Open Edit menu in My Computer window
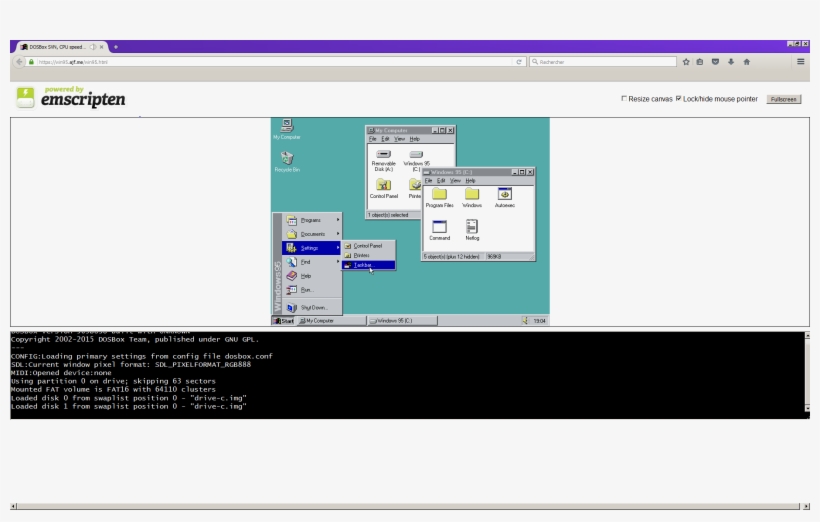Screen dimensions: 820x522 [385, 139]
